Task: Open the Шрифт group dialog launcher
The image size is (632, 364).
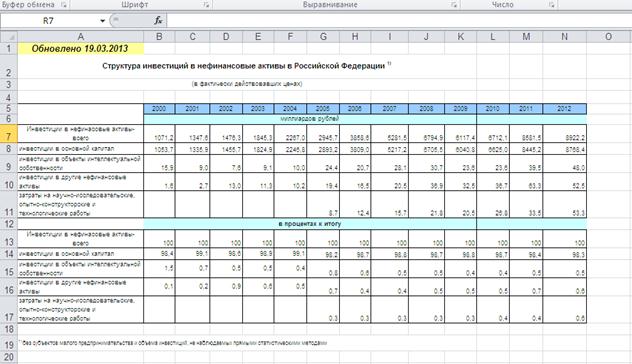Action: 206,5
